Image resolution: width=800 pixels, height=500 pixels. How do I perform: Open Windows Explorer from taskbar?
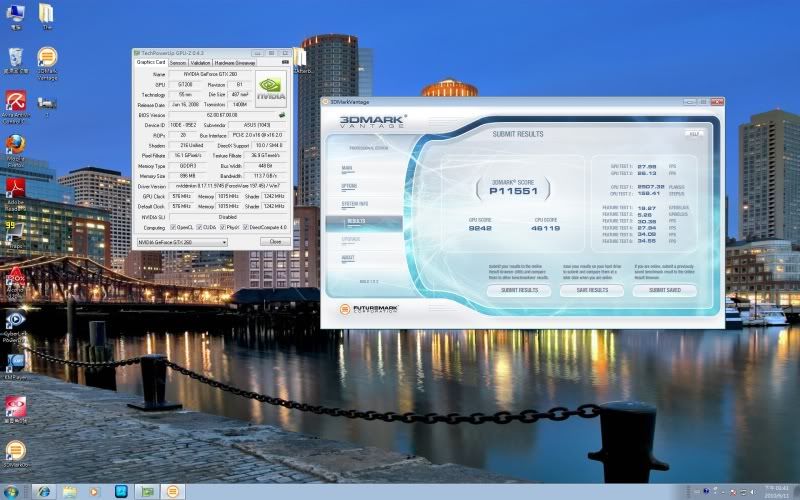pos(69,492)
